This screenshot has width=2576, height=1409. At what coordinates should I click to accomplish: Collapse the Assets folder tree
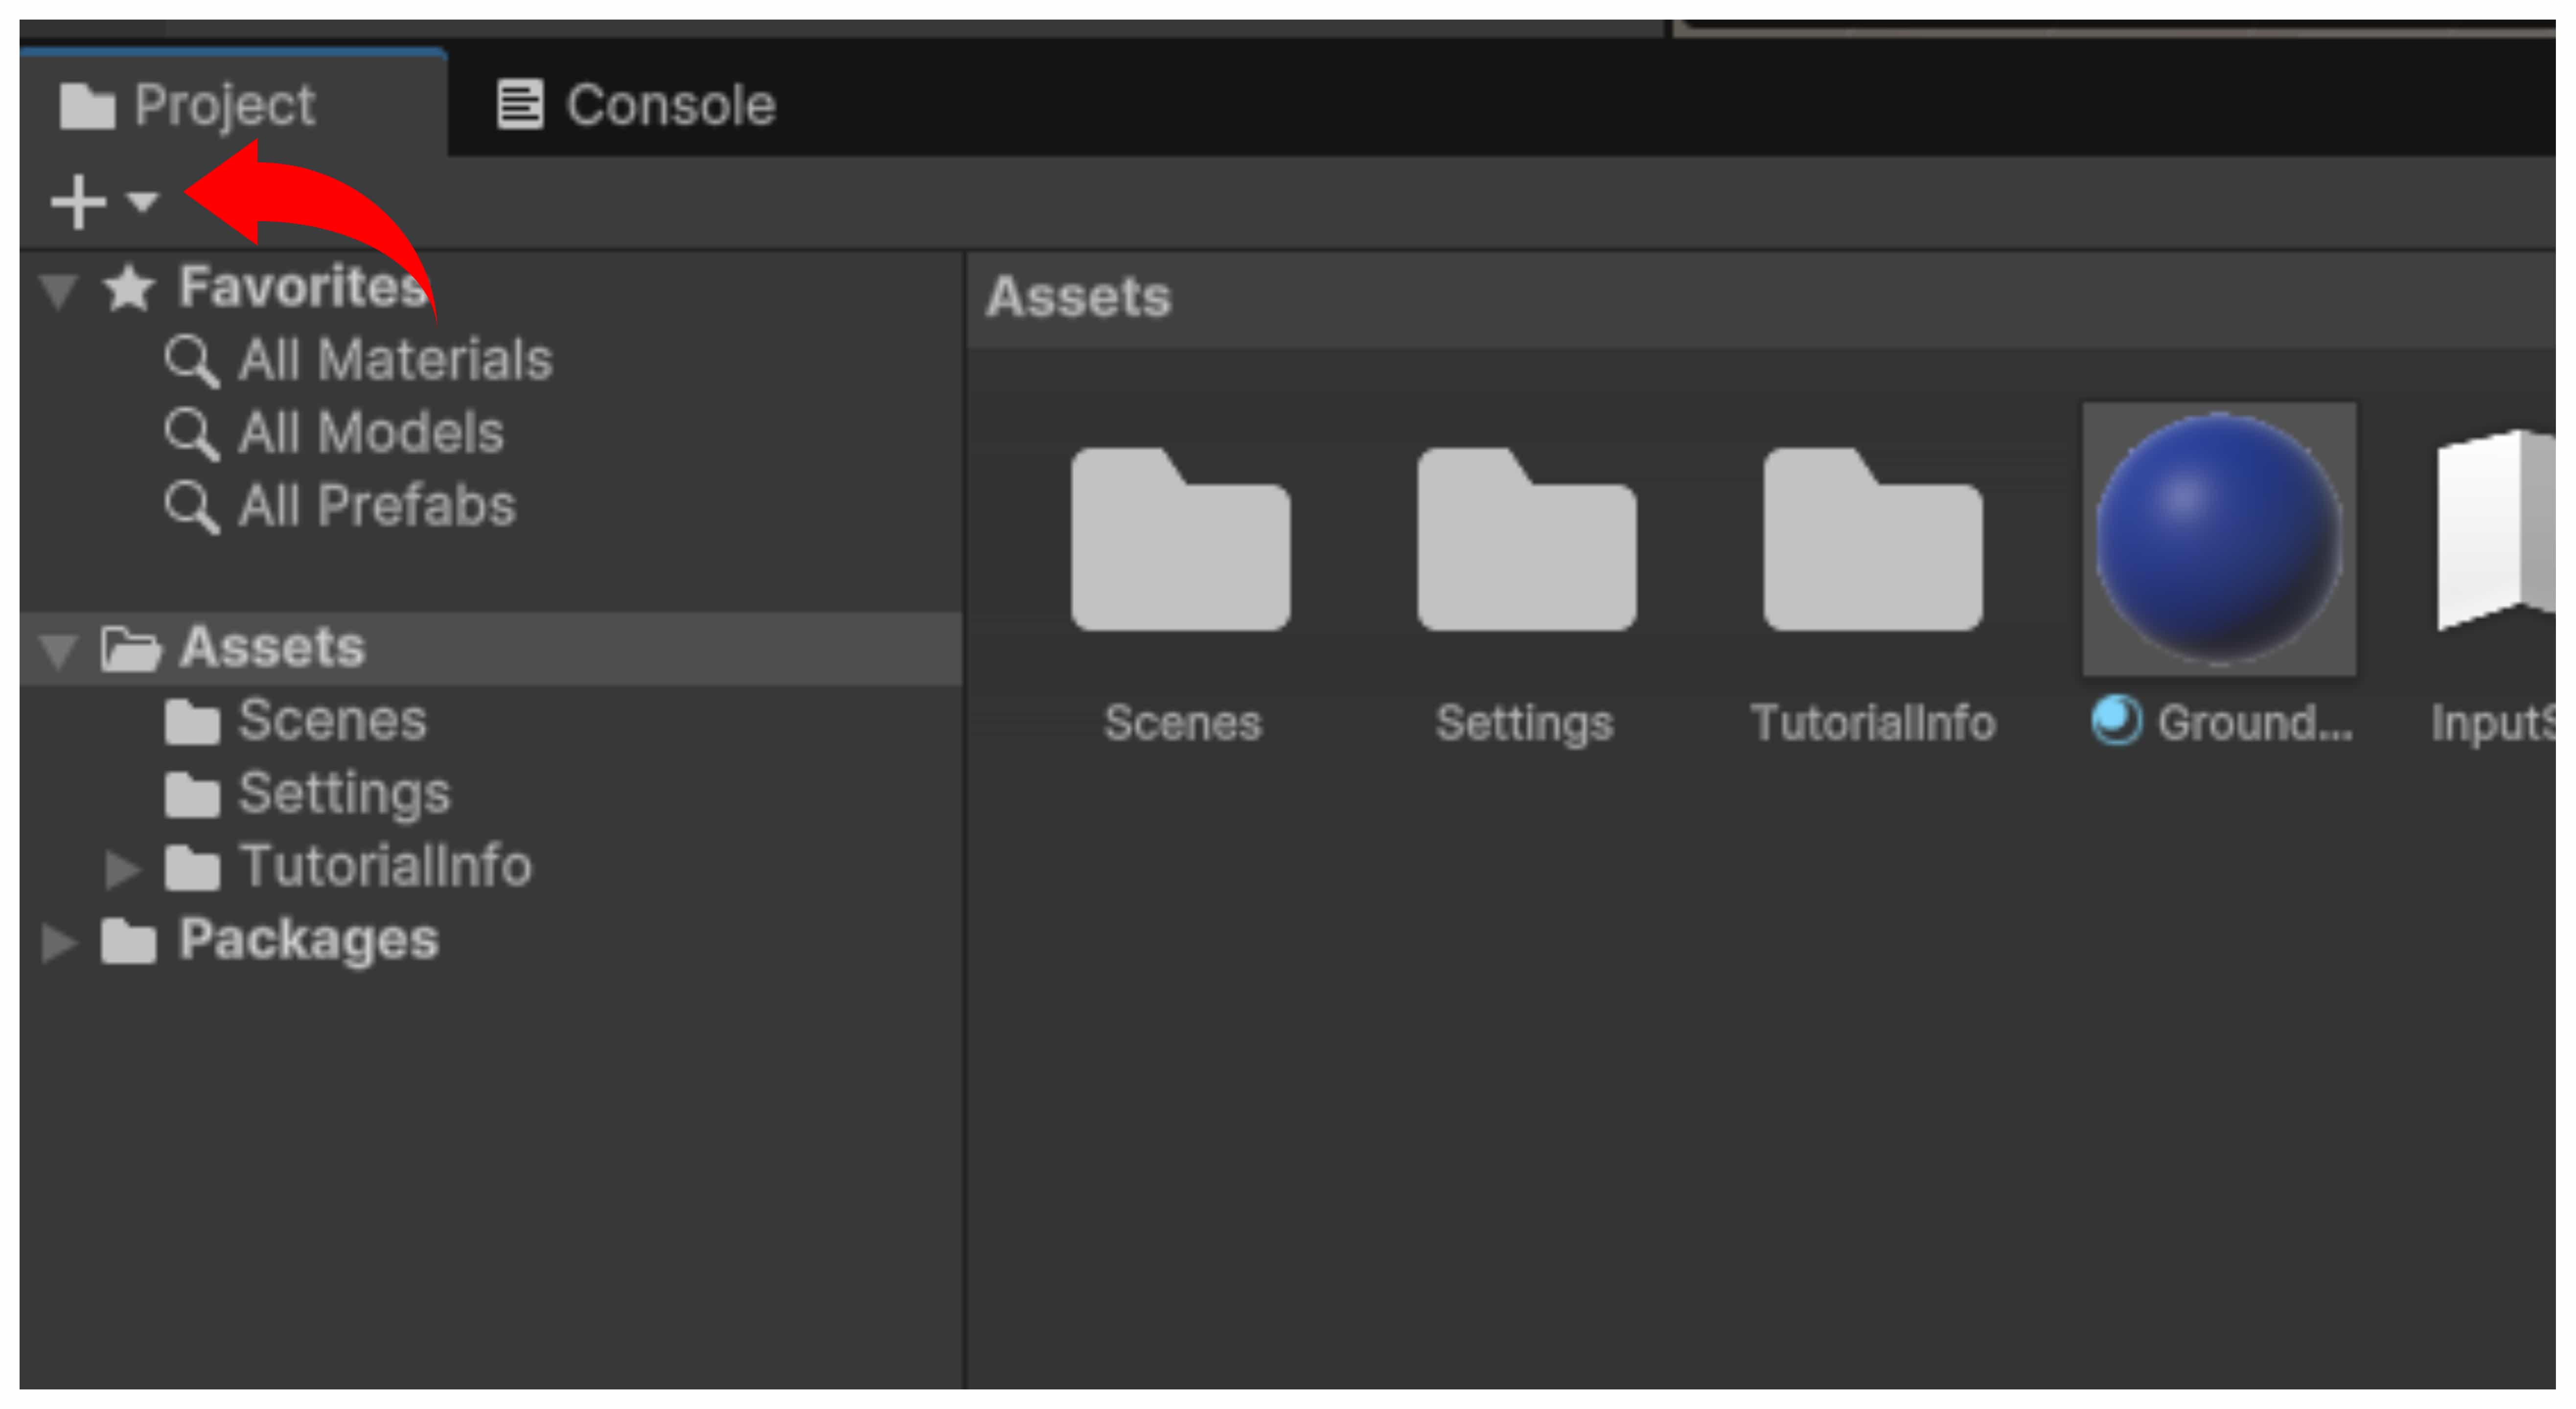pos(58,650)
